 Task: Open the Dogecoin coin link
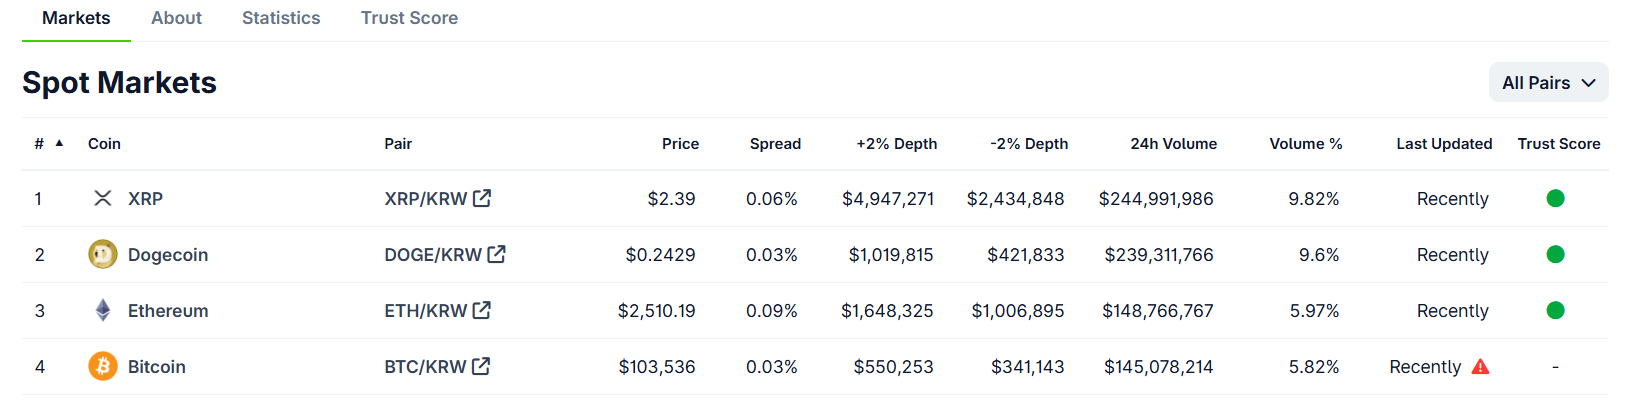click(x=168, y=255)
